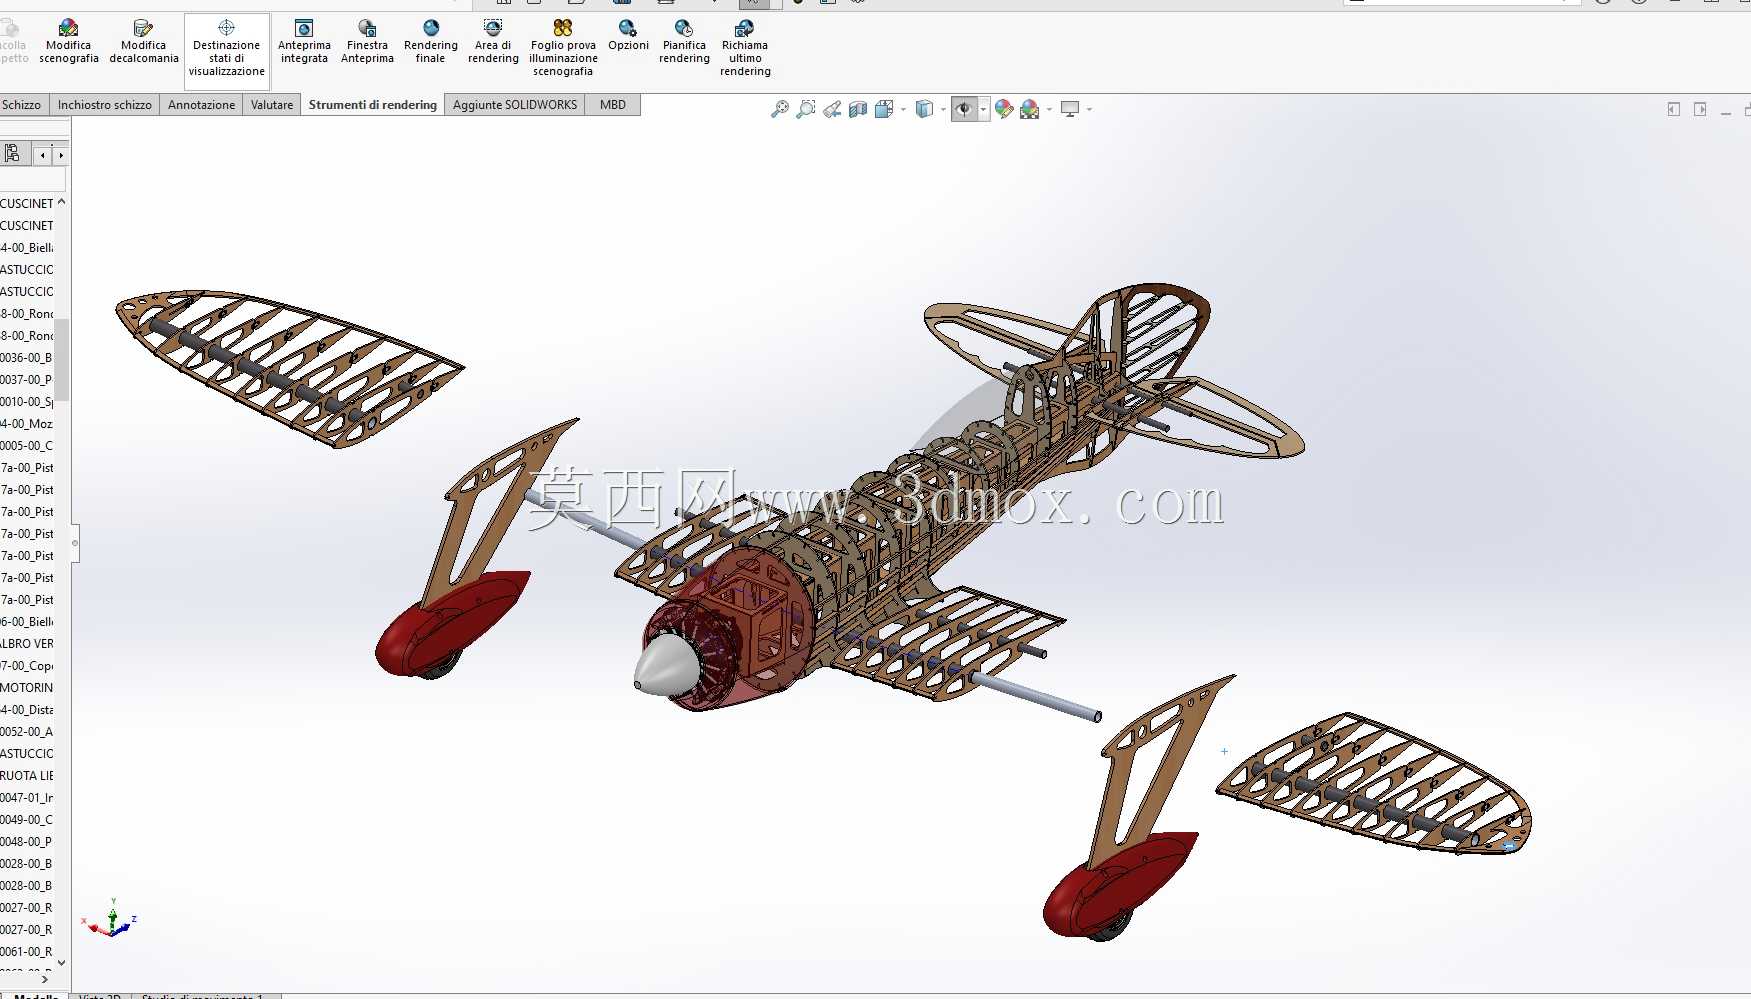Click the XYZ orientation triad
This screenshot has height=999, width=1751.
point(112,918)
